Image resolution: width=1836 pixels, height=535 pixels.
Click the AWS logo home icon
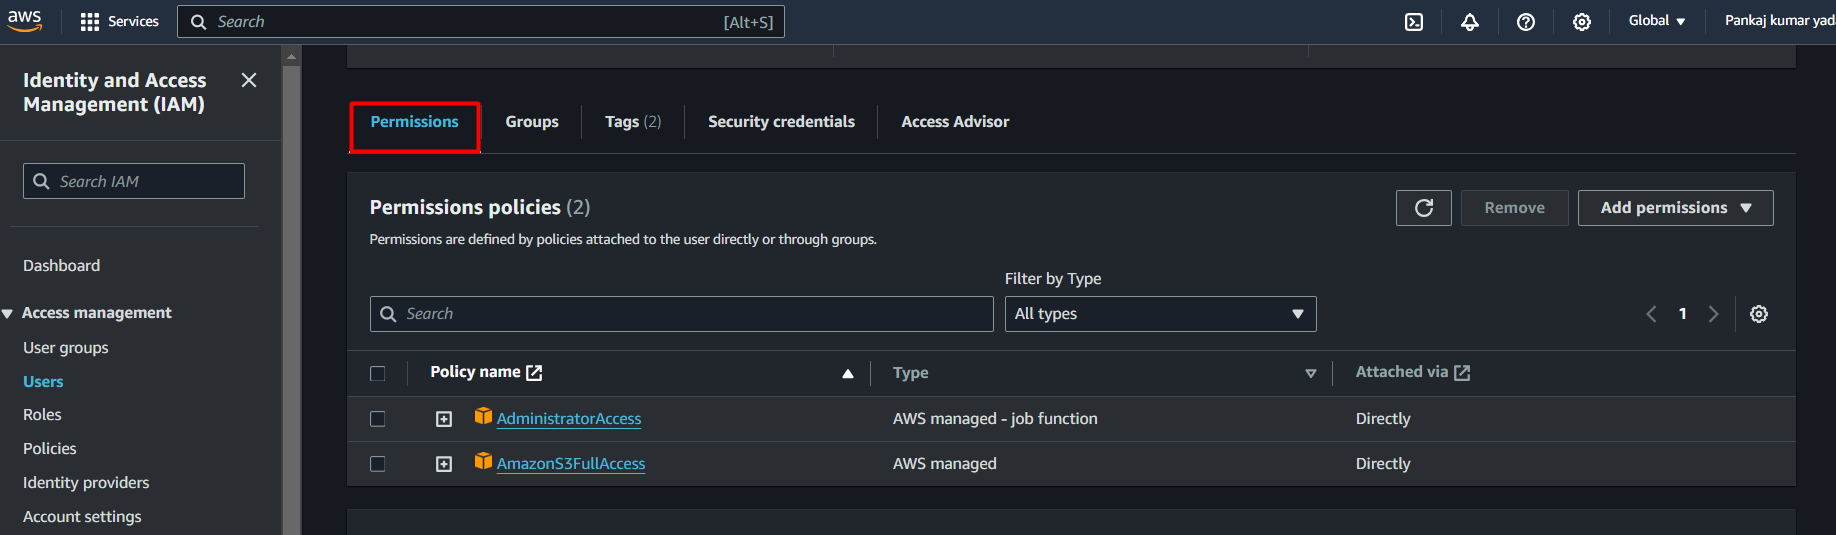coord(25,21)
